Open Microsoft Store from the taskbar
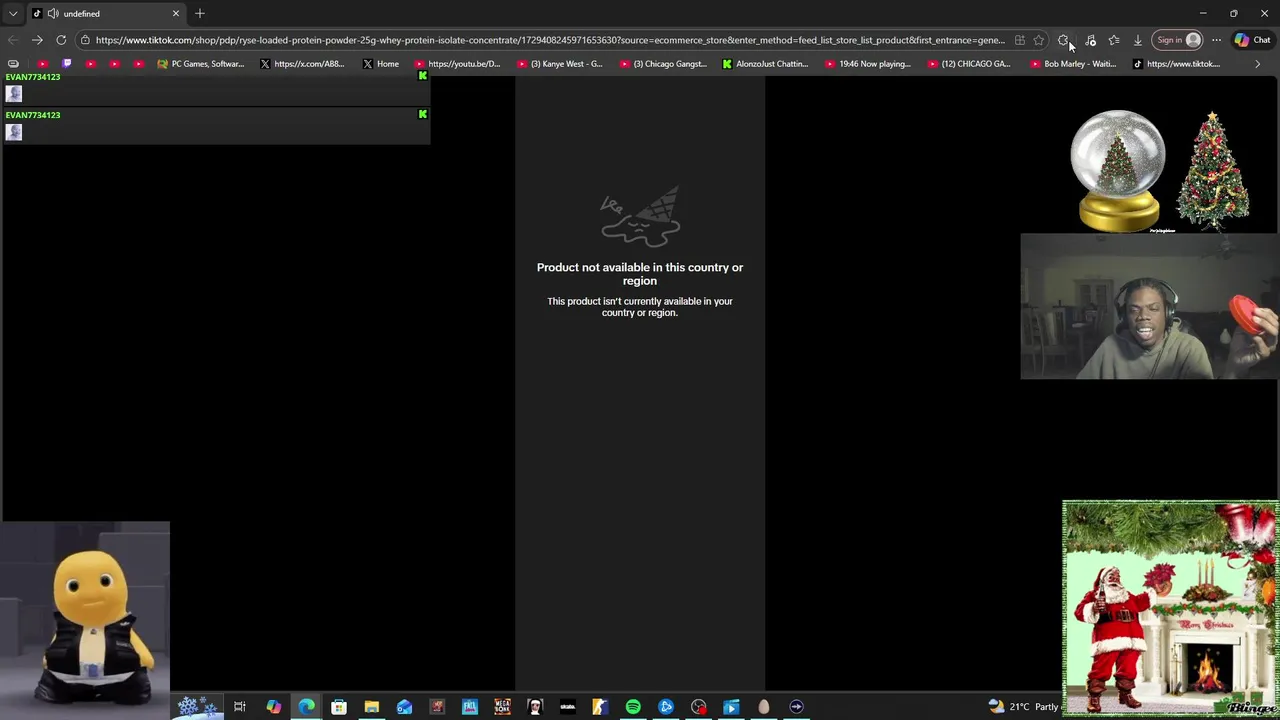1280x720 pixels. (x=339, y=707)
